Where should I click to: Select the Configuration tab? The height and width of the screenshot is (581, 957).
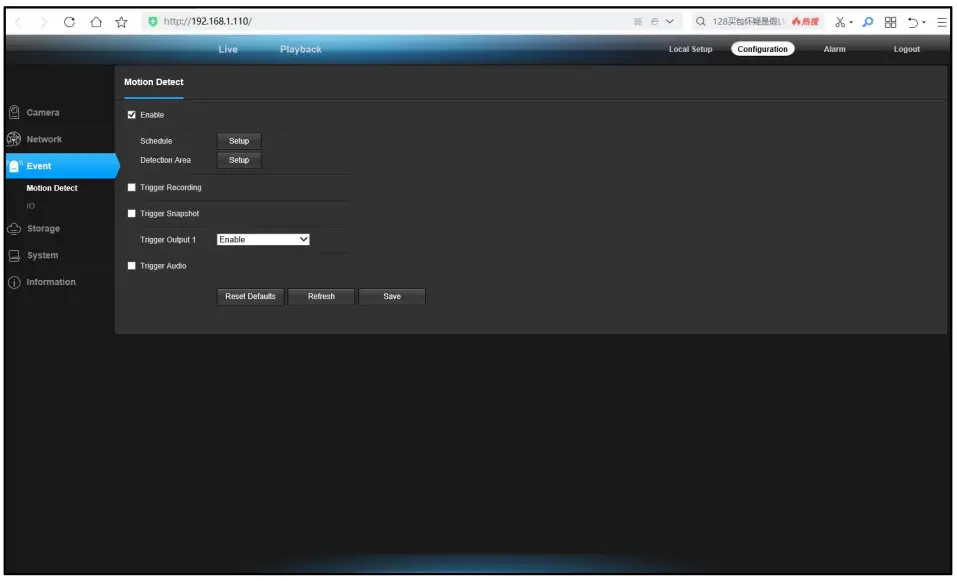tap(762, 49)
